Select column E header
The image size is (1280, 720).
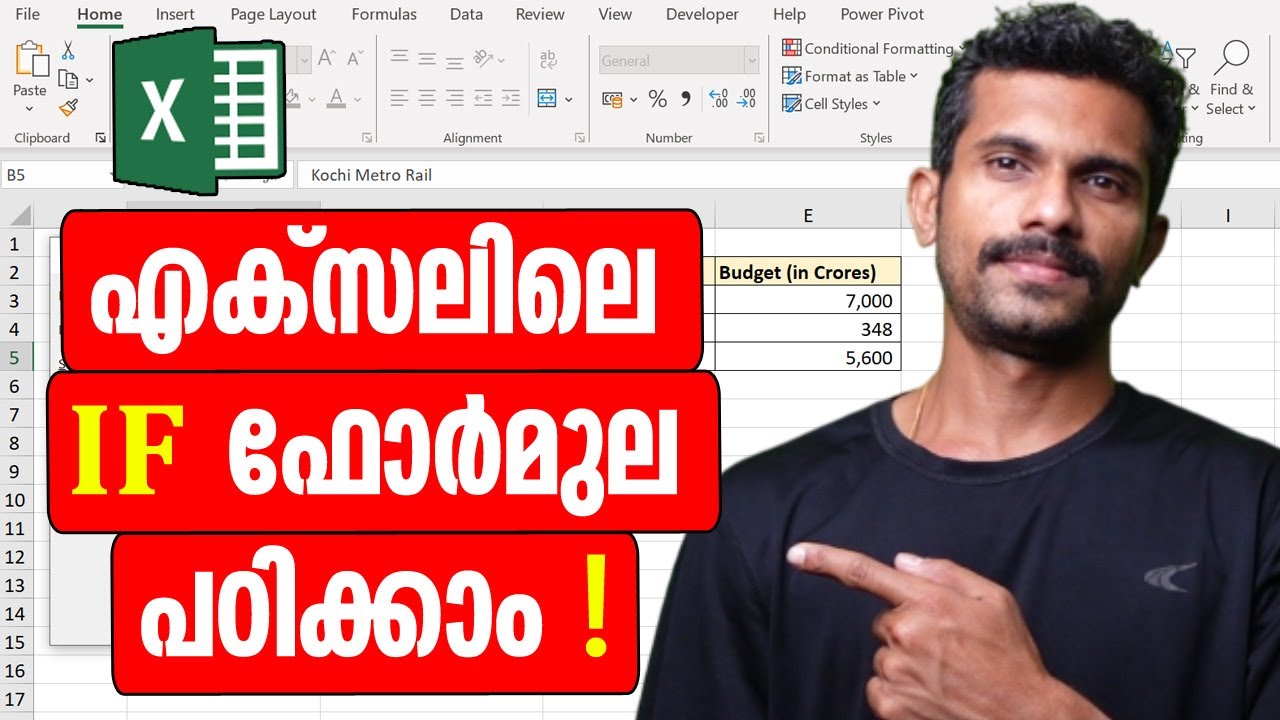click(808, 216)
